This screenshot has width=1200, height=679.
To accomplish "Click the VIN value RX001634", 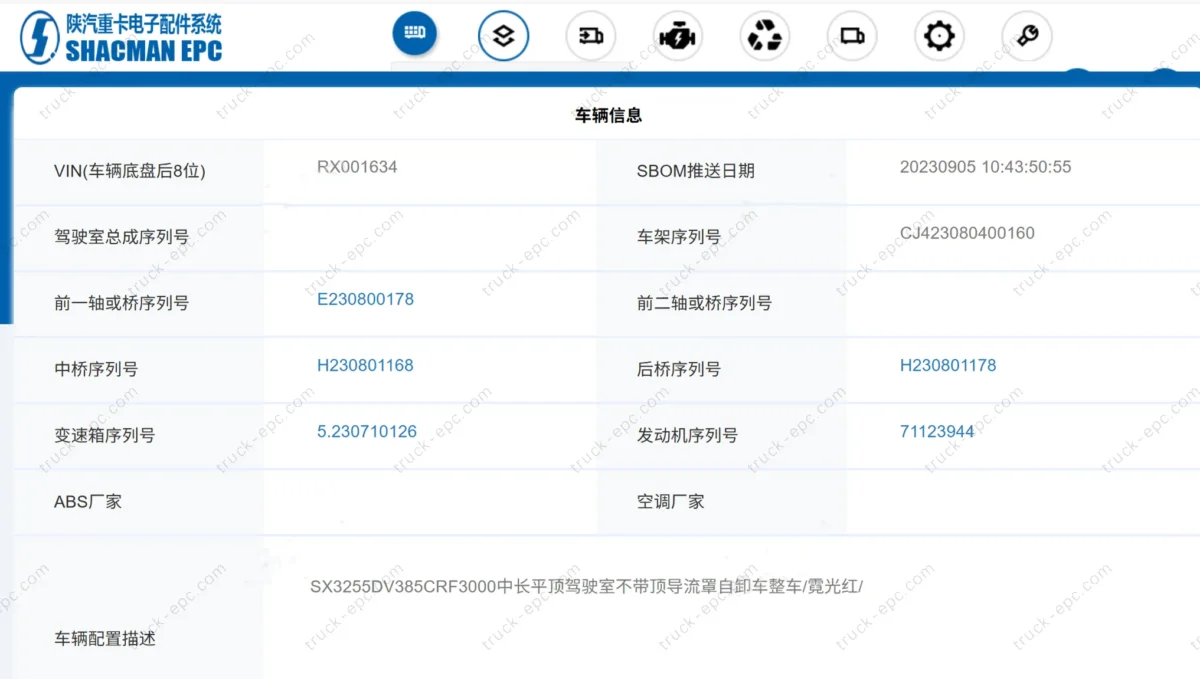I will 357,167.
